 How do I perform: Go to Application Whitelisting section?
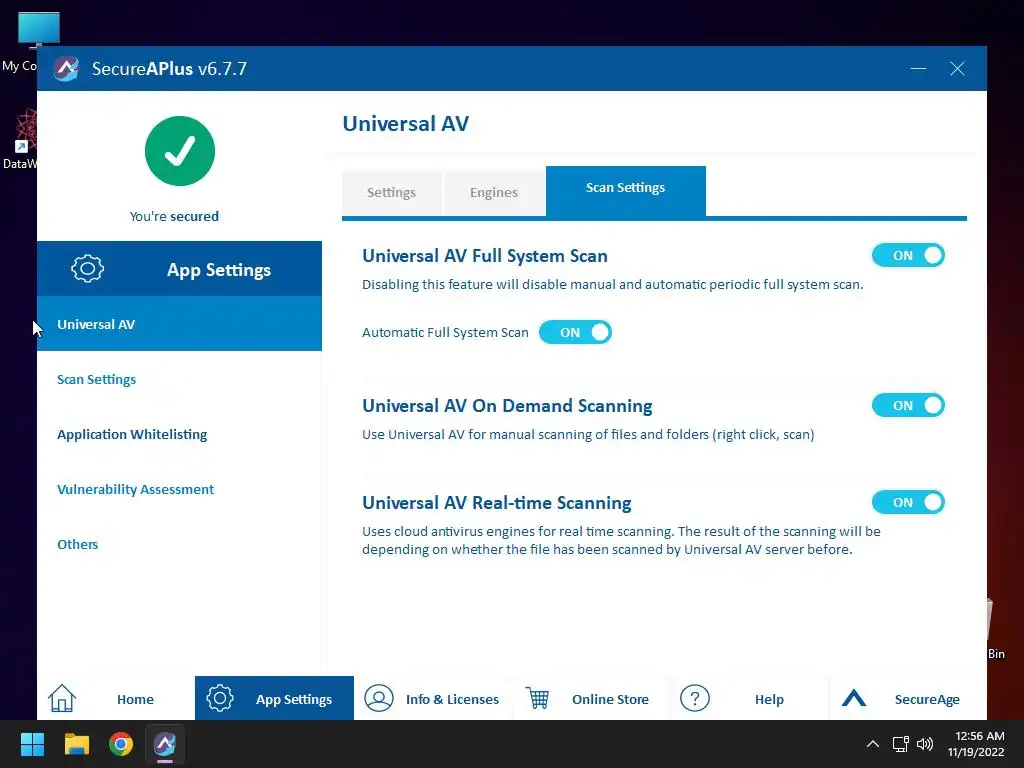click(x=132, y=434)
